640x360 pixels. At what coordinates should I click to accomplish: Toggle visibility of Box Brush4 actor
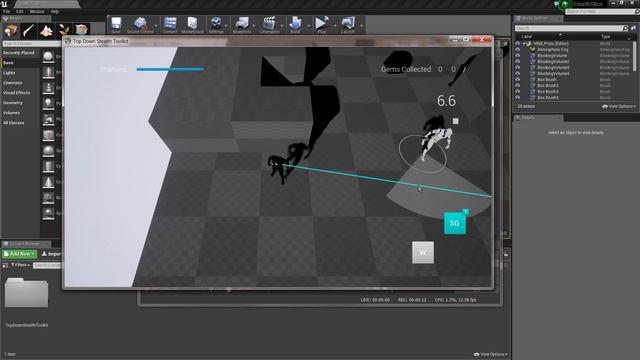[x=518, y=98]
